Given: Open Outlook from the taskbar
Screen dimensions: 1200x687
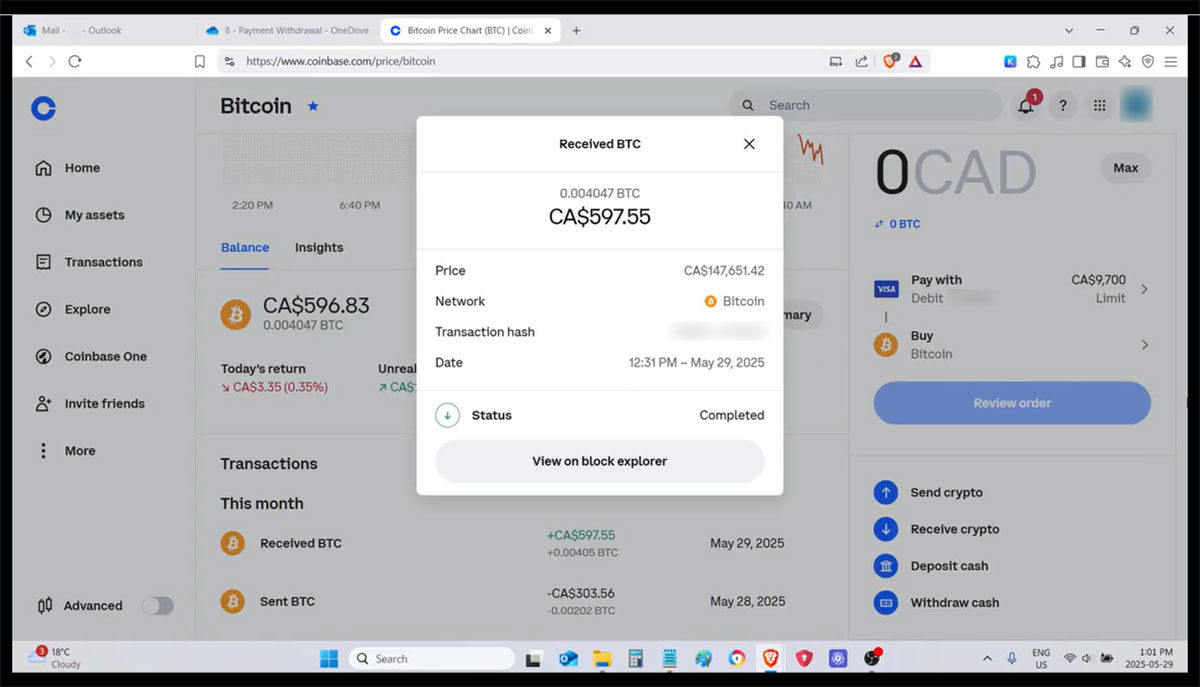Looking at the screenshot, I should (569, 658).
